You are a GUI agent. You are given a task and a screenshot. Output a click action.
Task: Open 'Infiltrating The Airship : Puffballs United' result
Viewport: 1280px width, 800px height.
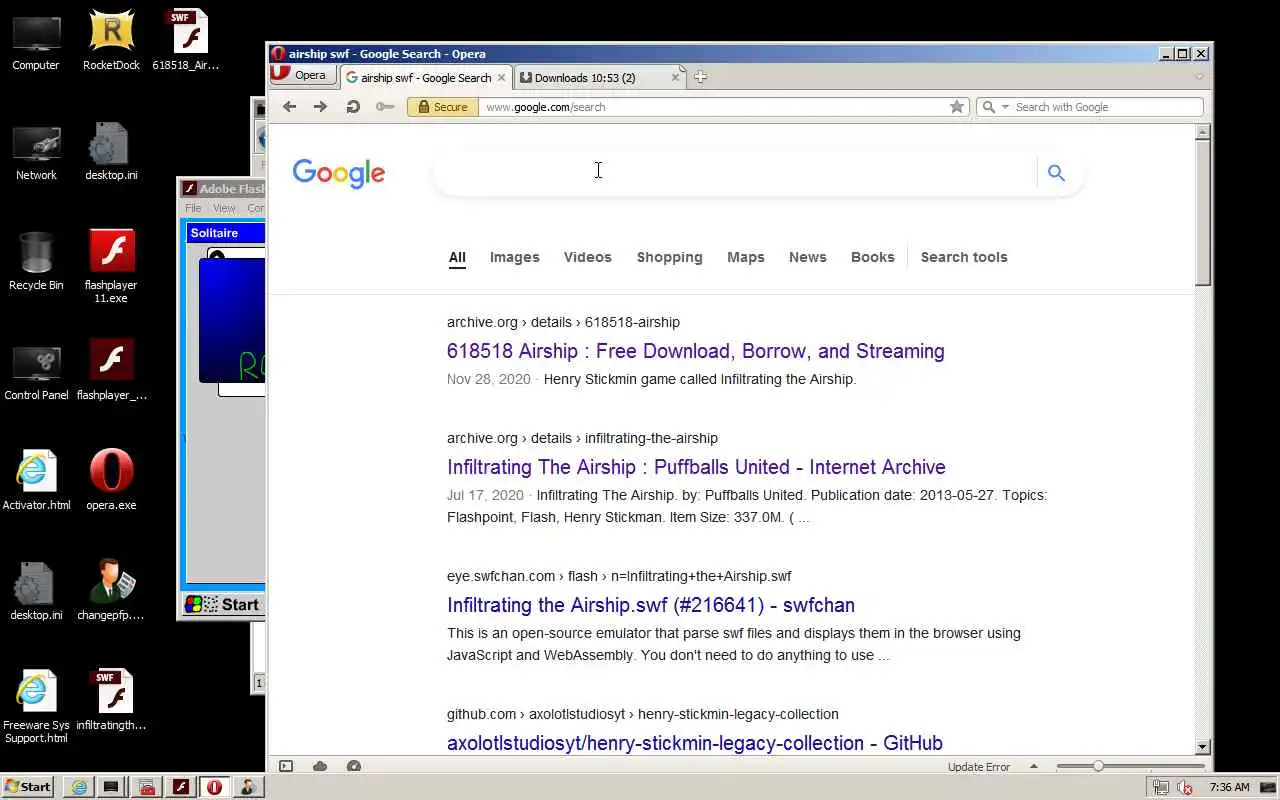pos(696,467)
